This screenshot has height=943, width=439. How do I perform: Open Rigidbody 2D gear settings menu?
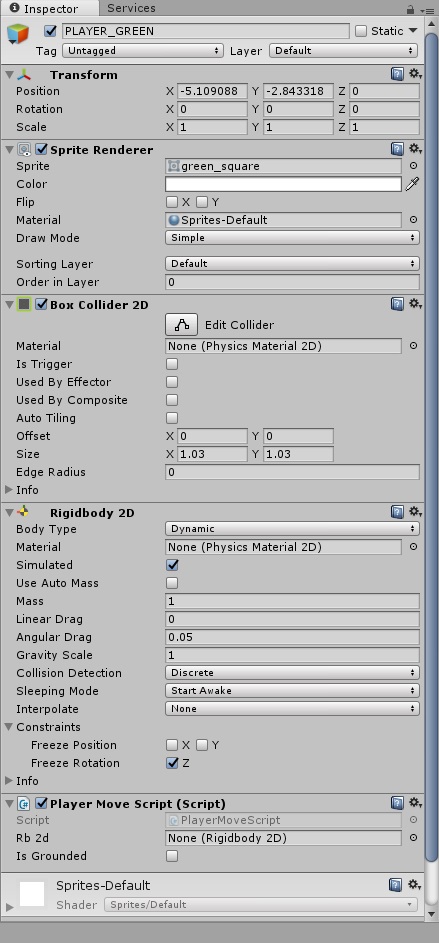click(x=415, y=512)
